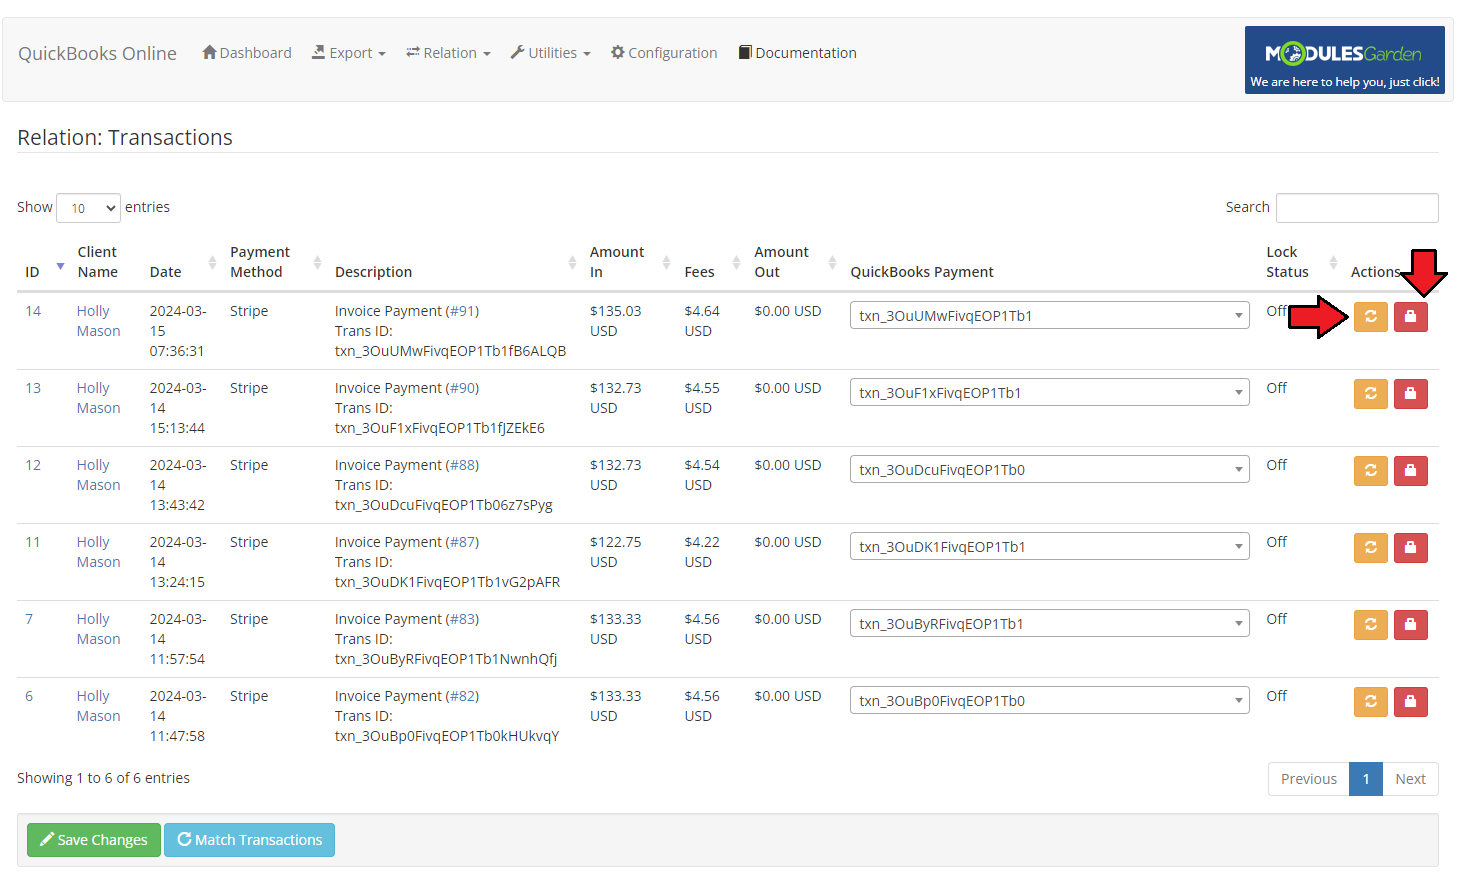This screenshot has height=874, width=1464.
Task: Click the red lock icon for transaction 6
Action: (1410, 702)
